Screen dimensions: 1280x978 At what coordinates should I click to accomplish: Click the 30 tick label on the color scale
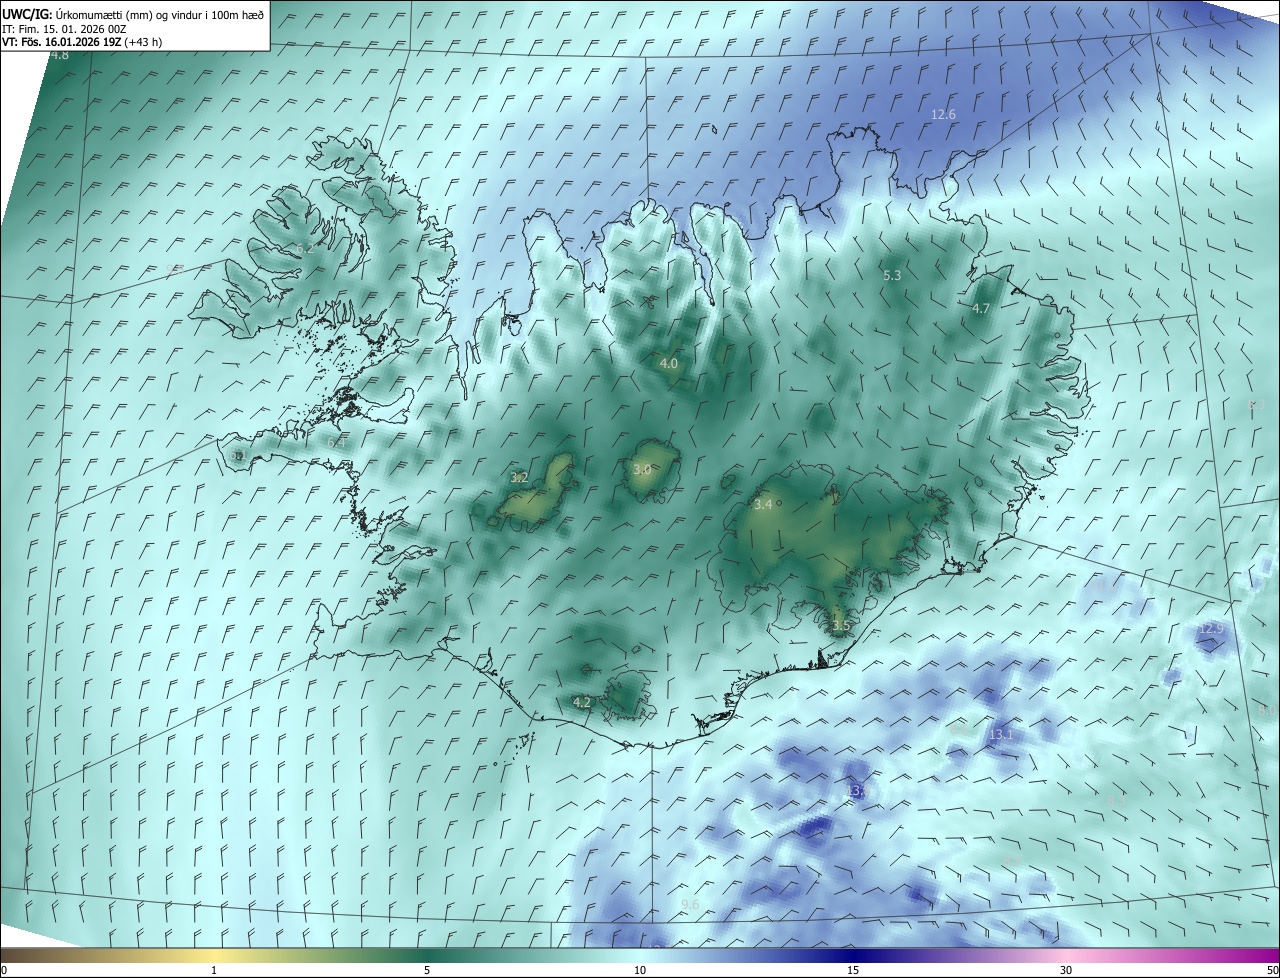[1066, 971]
